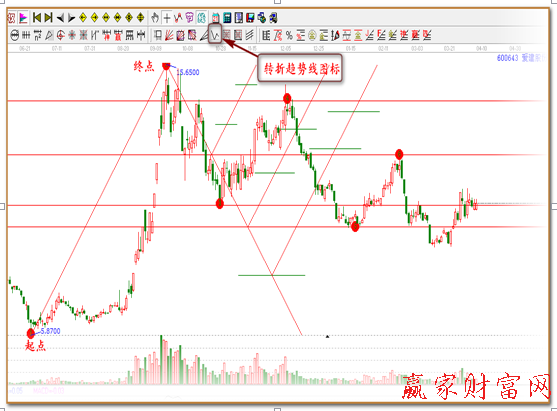Select the percent sign drawing tool
Viewport: 557px width, 411px height.
(290, 35)
